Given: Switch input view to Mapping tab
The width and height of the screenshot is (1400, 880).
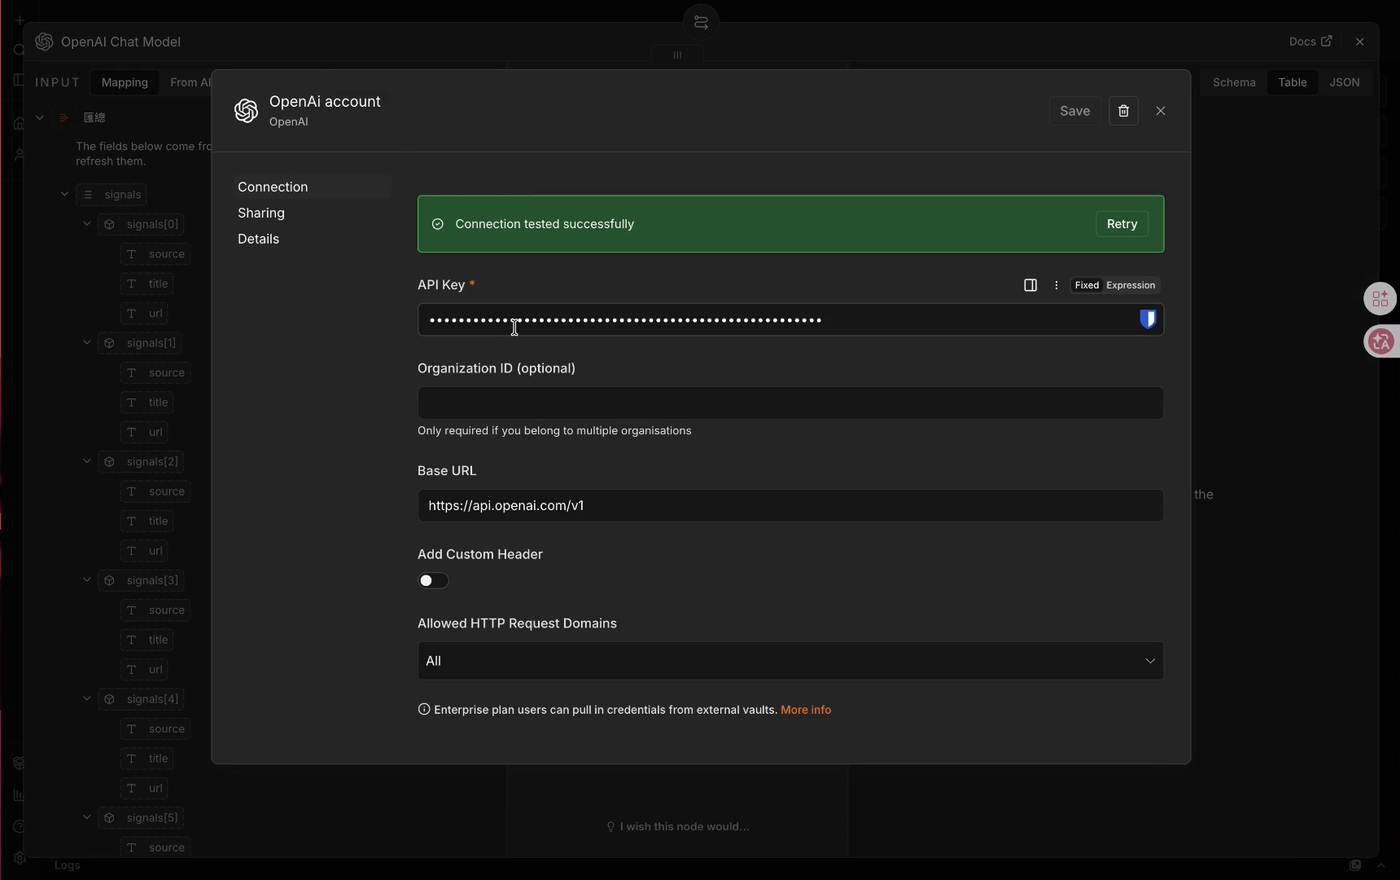Looking at the screenshot, I should [x=124, y=82].
